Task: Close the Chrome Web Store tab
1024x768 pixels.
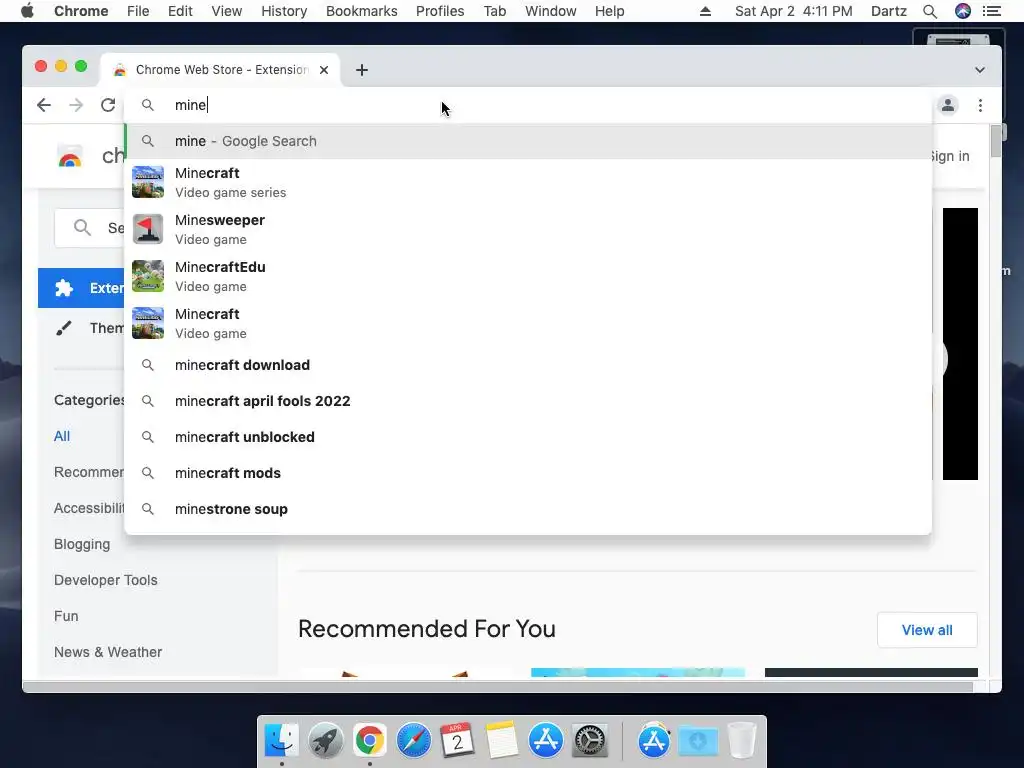Action: 324,70
